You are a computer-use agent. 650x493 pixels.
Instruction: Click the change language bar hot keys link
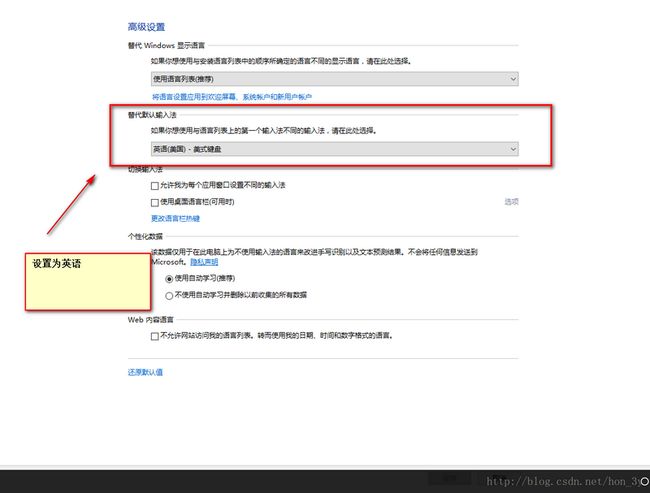pos(175,218)
